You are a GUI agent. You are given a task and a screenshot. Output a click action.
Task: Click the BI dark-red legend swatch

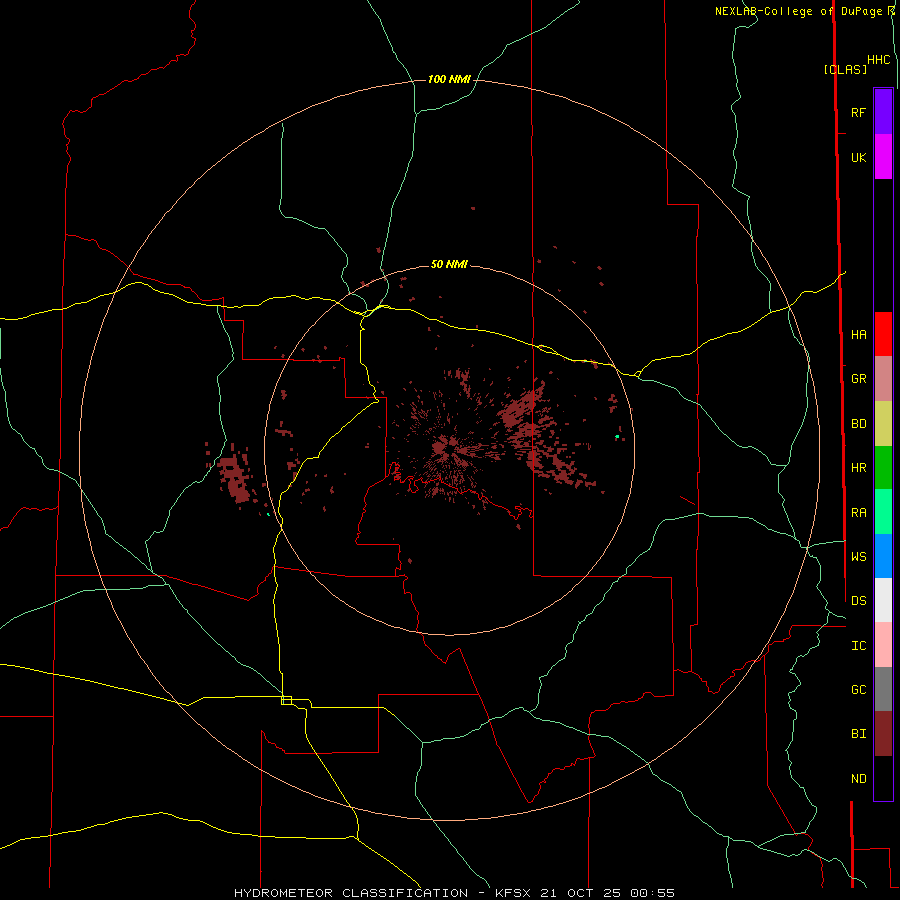(883, 733)
